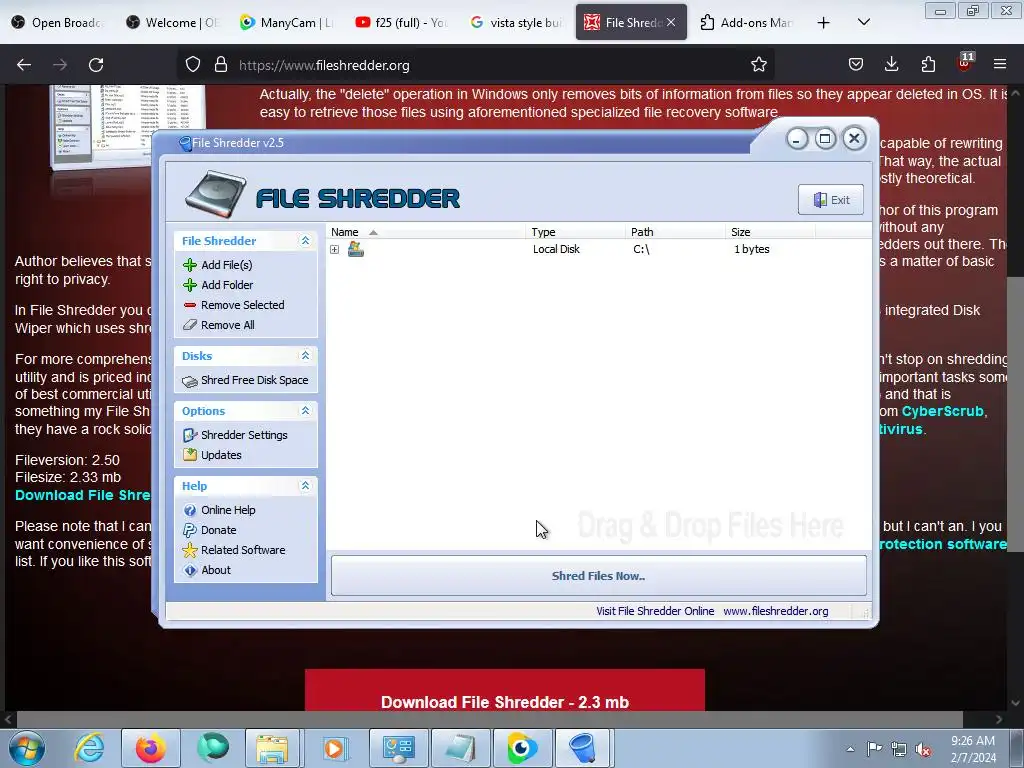Open Windows Explorer folder in taskbar
The width and height of the screenshot is (1024, 768).
pyautogui.click(x=272, y=748)
